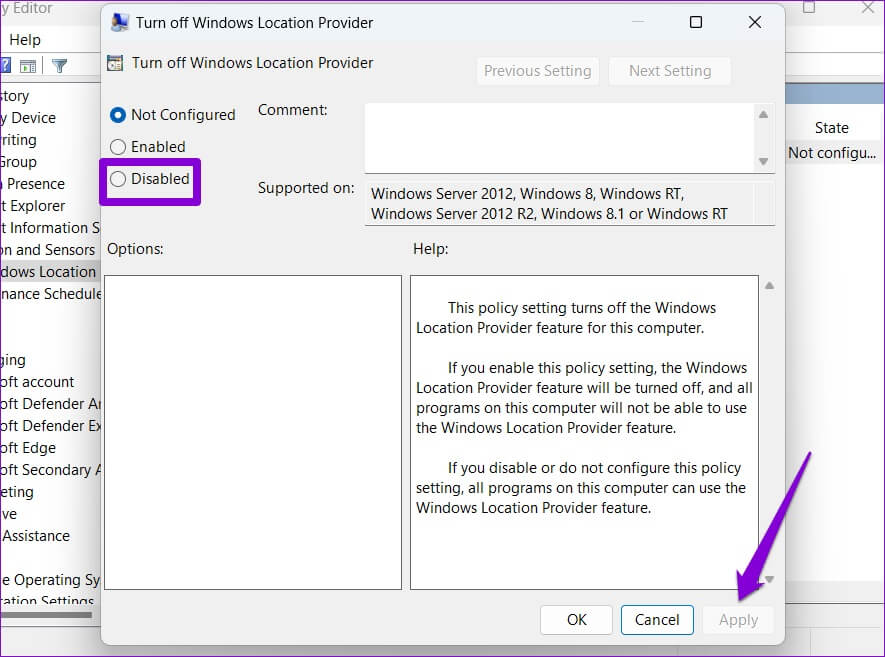The height and width of the screenshot is (657, 885).
Task: Select 'Assistance' item in the tree
Action: pyautogui.click(x=36, y=536)
